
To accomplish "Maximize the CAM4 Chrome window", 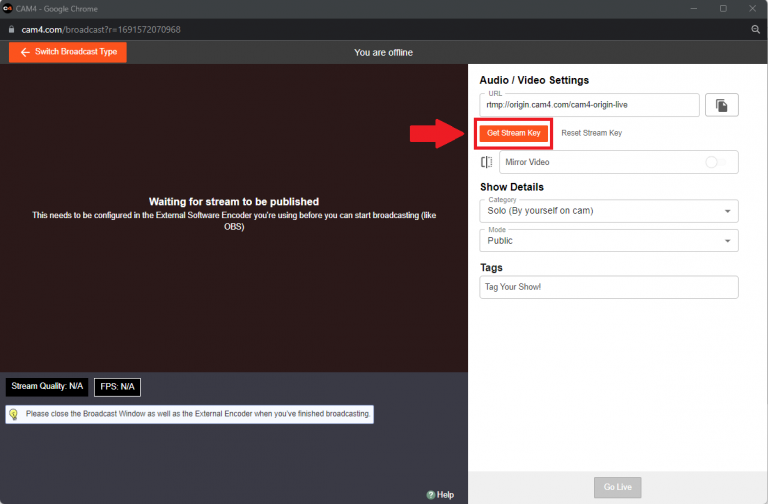I will [x=724, y=8].
